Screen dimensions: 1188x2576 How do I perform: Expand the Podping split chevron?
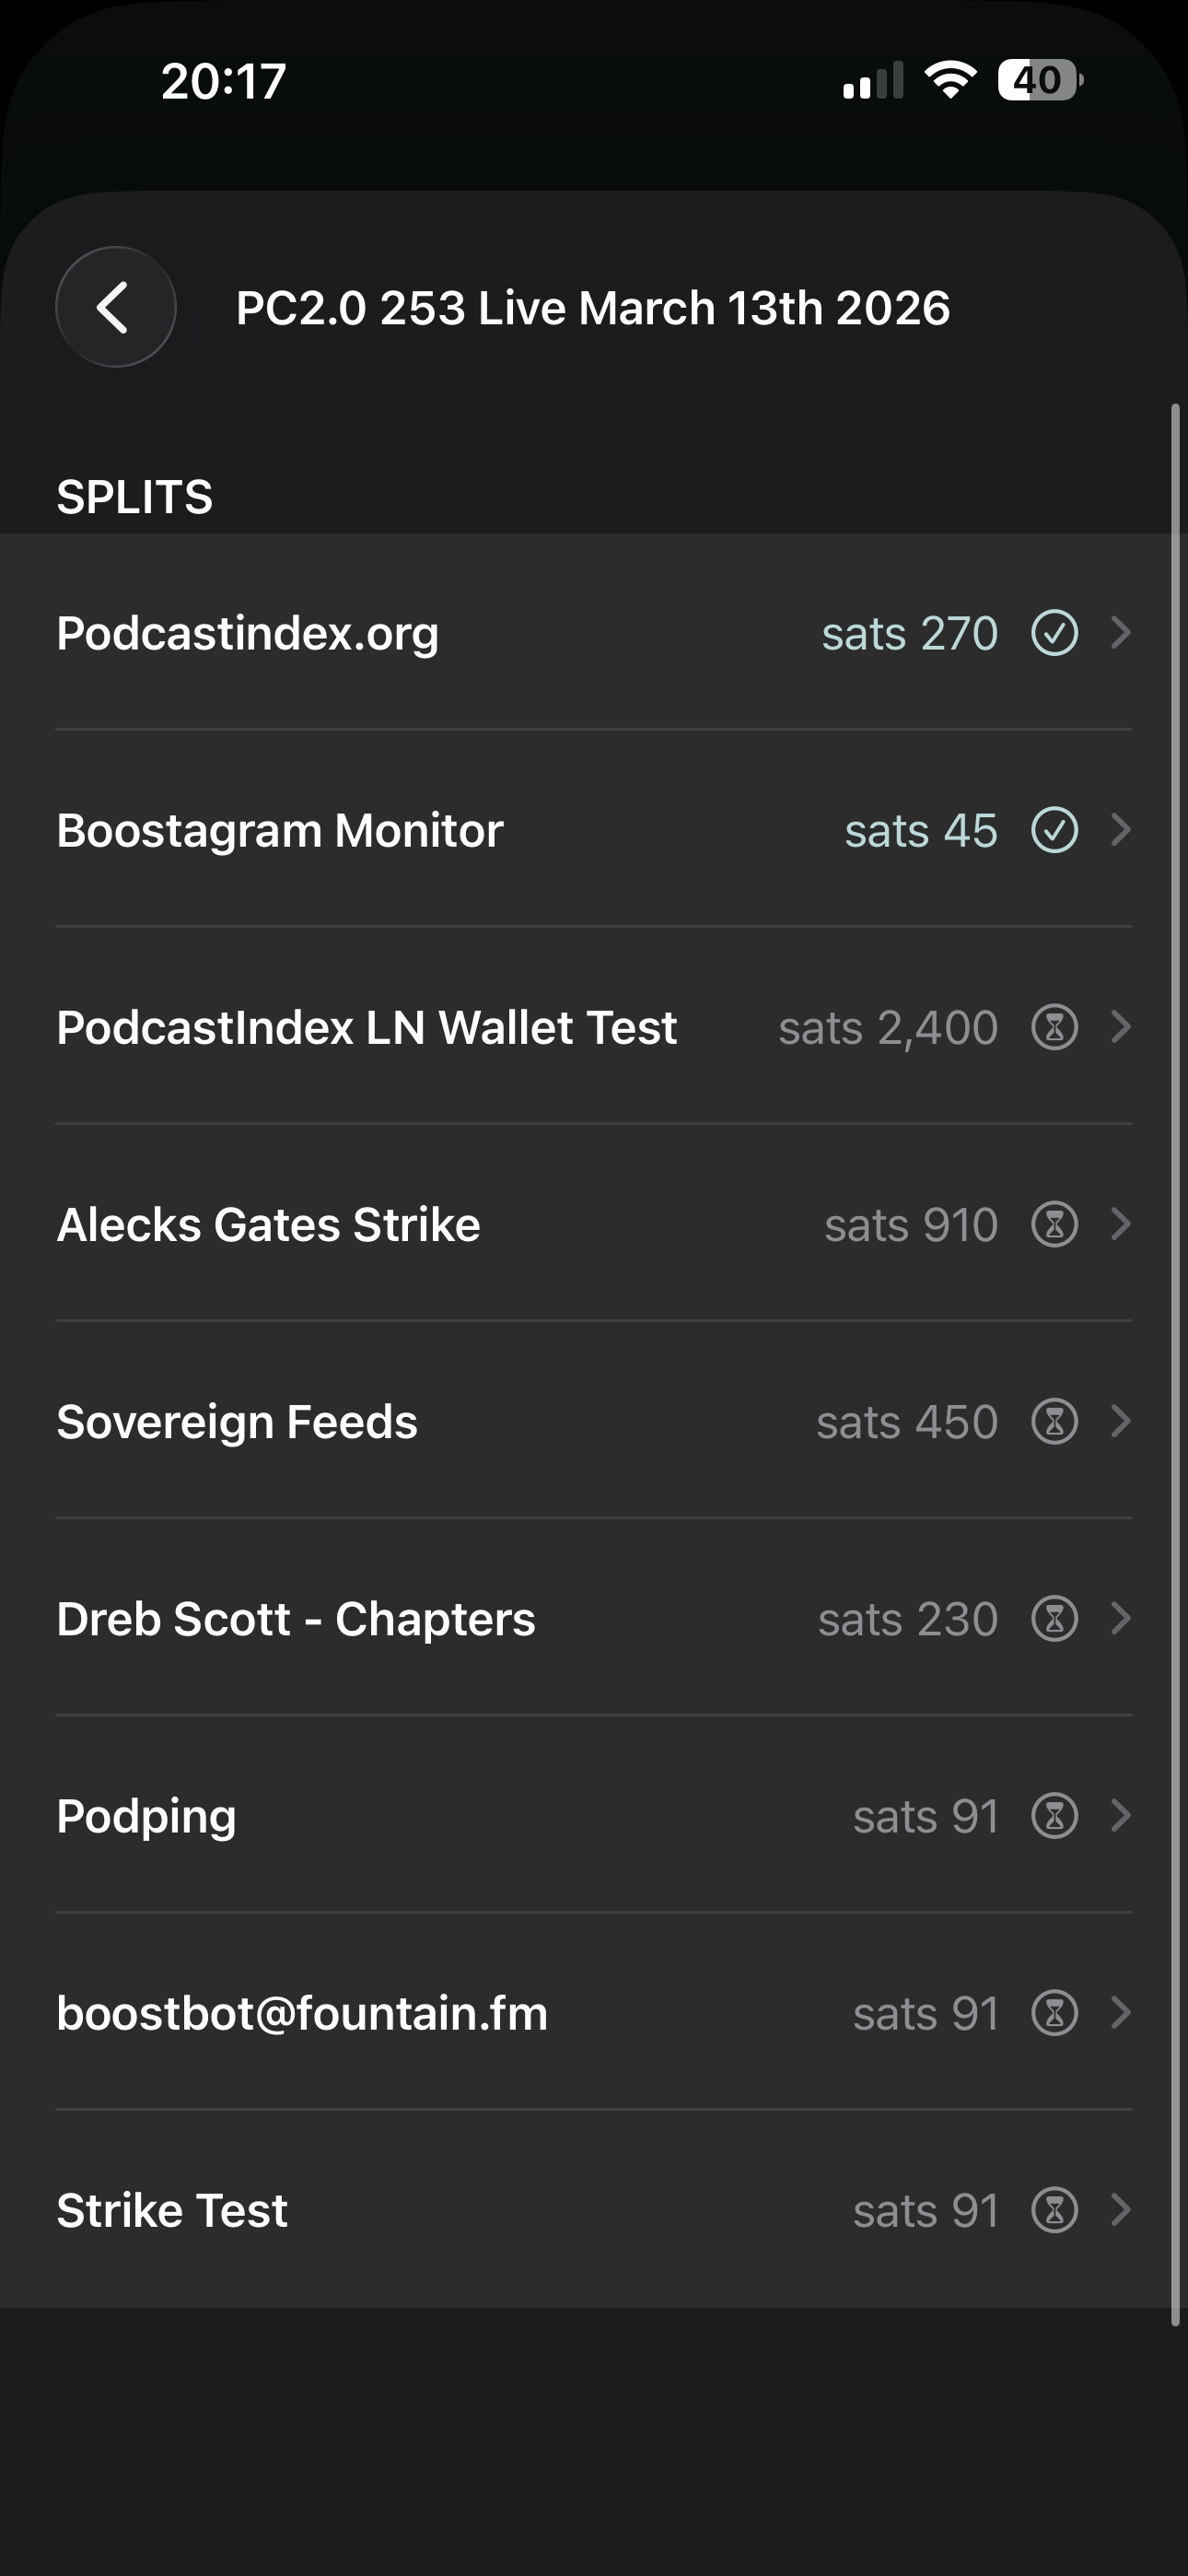point(1121,1815)
